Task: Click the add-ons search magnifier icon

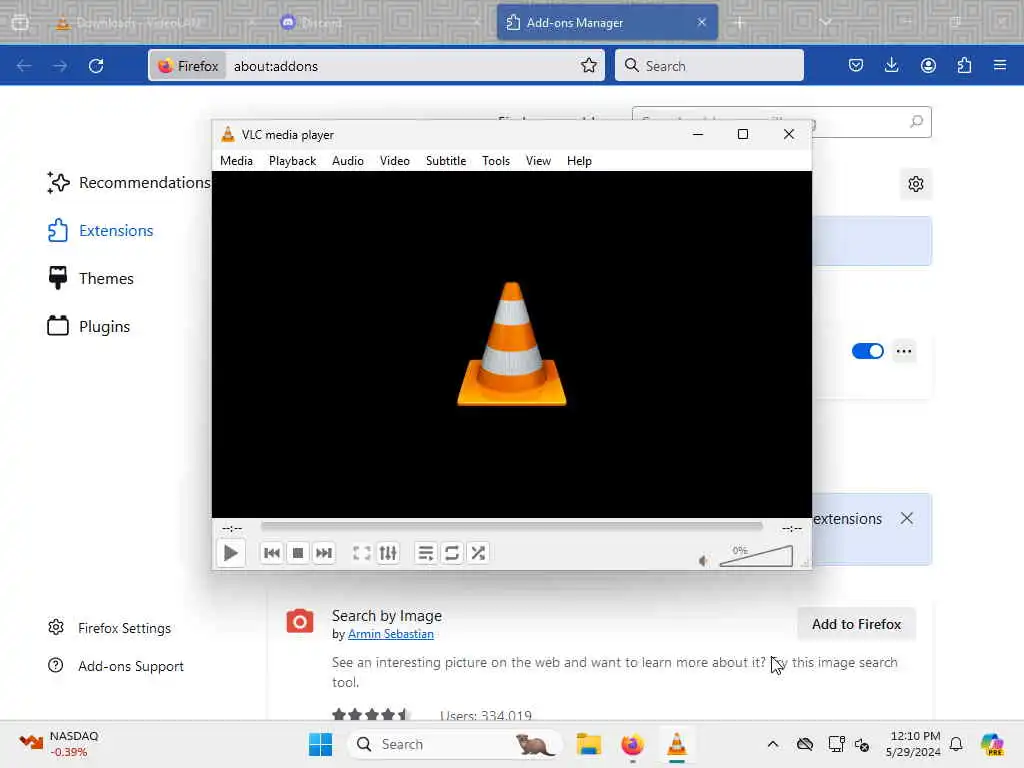Action: click(916, 121)
